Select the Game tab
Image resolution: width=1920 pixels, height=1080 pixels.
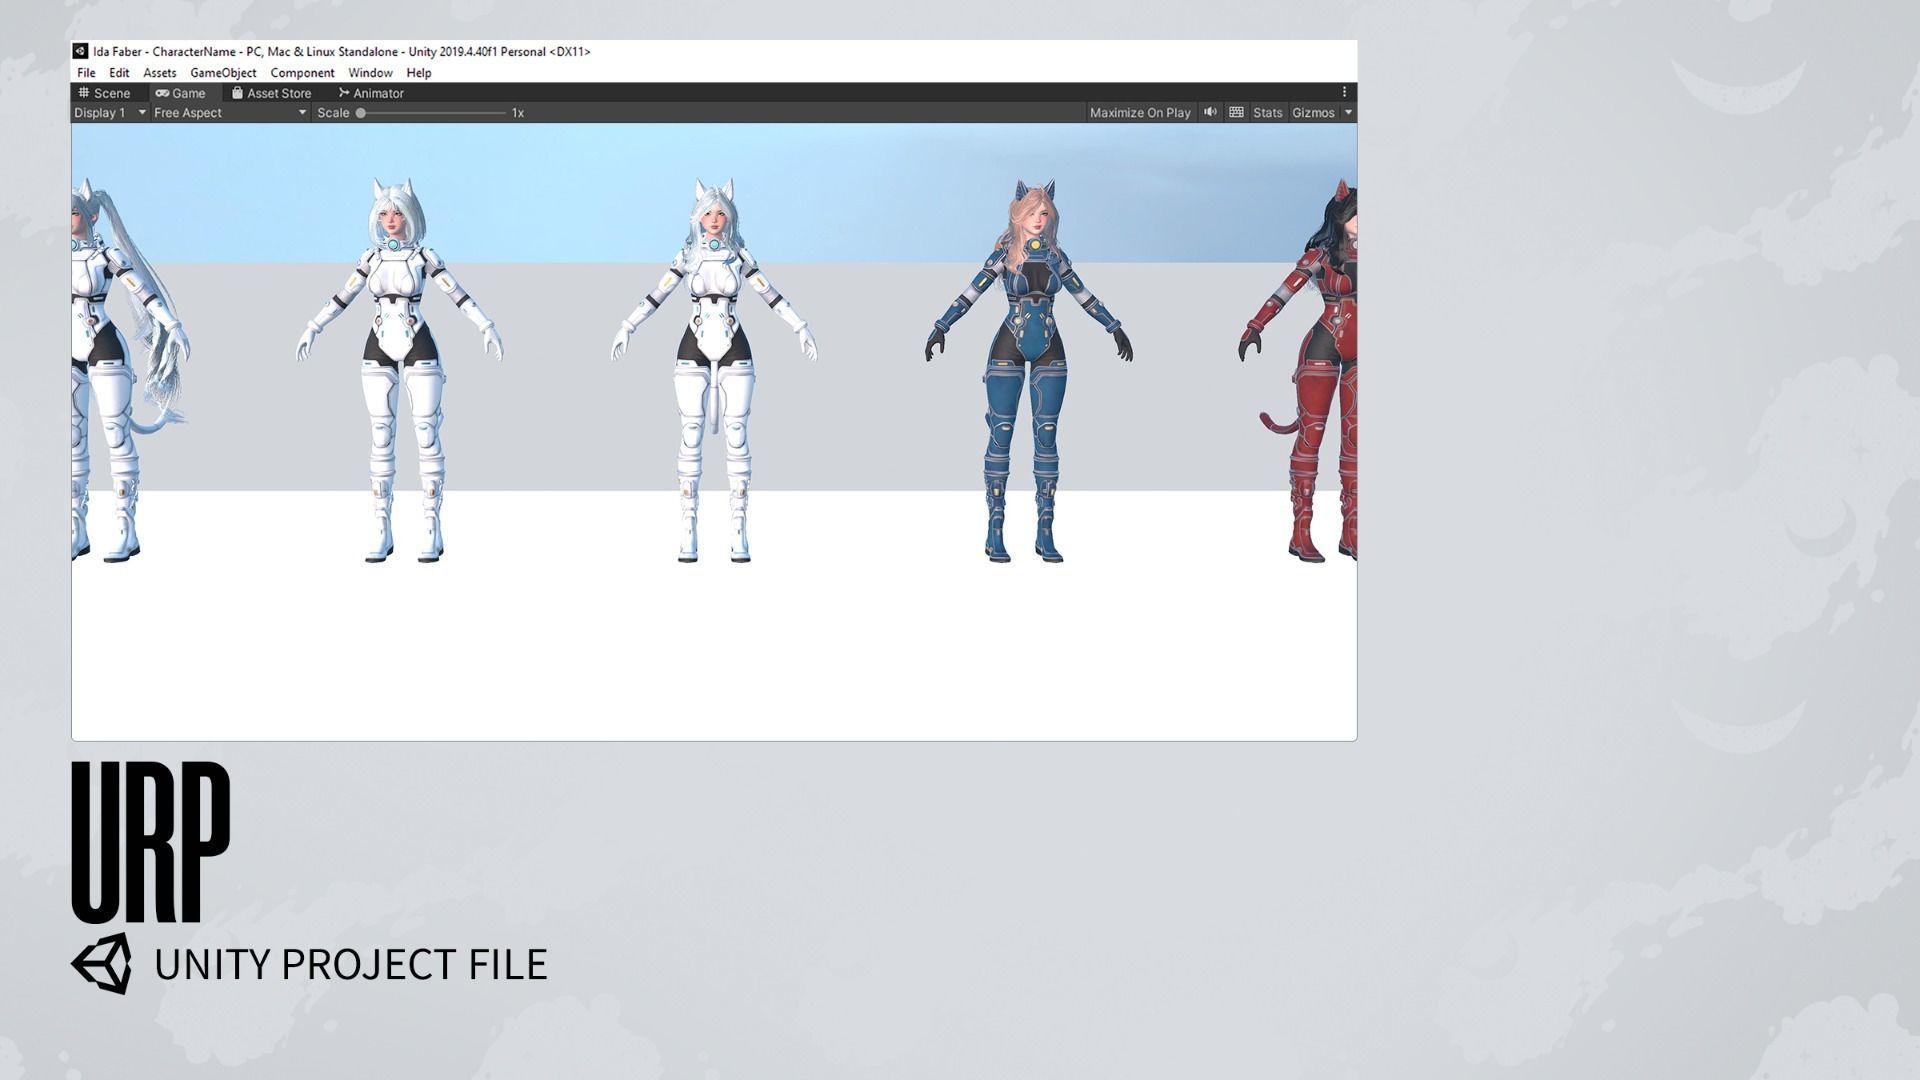click(x=181, y=93)
